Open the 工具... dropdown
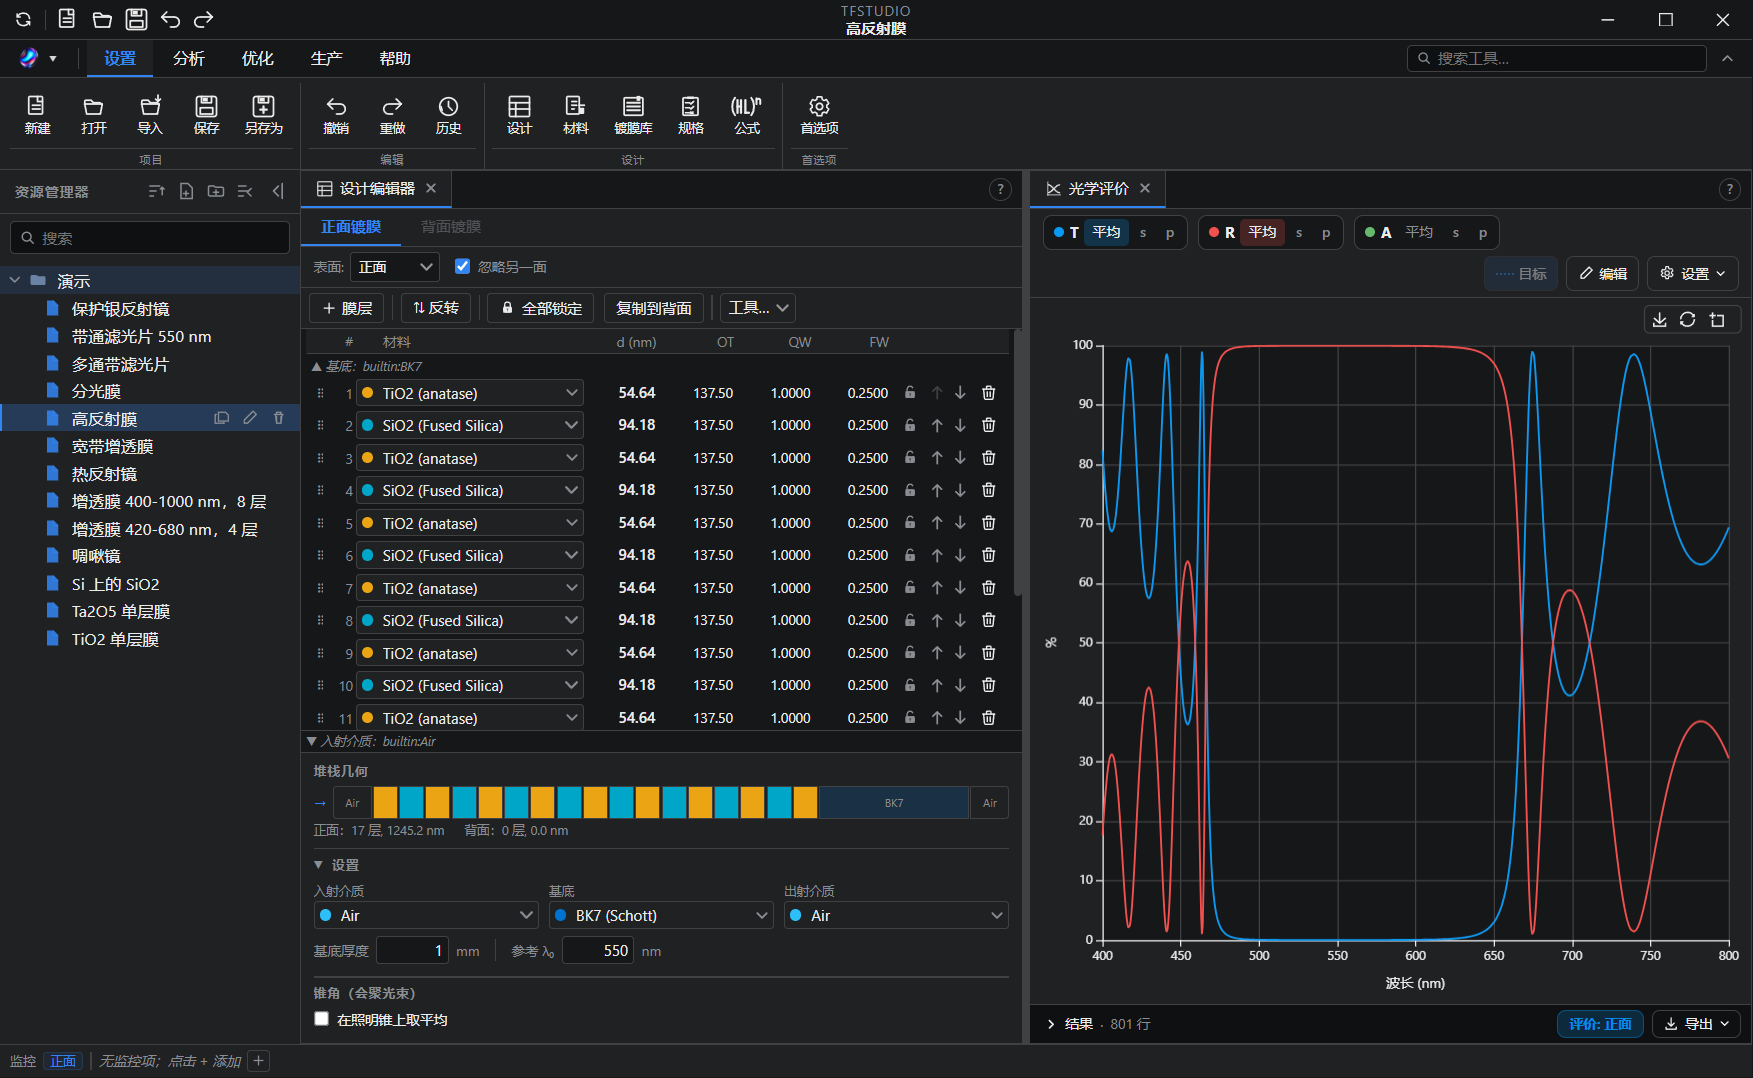Image resolution: width=1753 pixels, height=1078 pixels. click(758, 308)
